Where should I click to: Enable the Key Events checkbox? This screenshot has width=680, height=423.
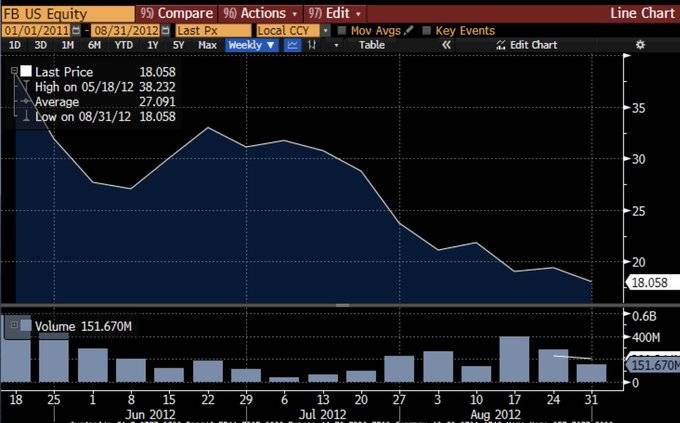pos(427,31)
